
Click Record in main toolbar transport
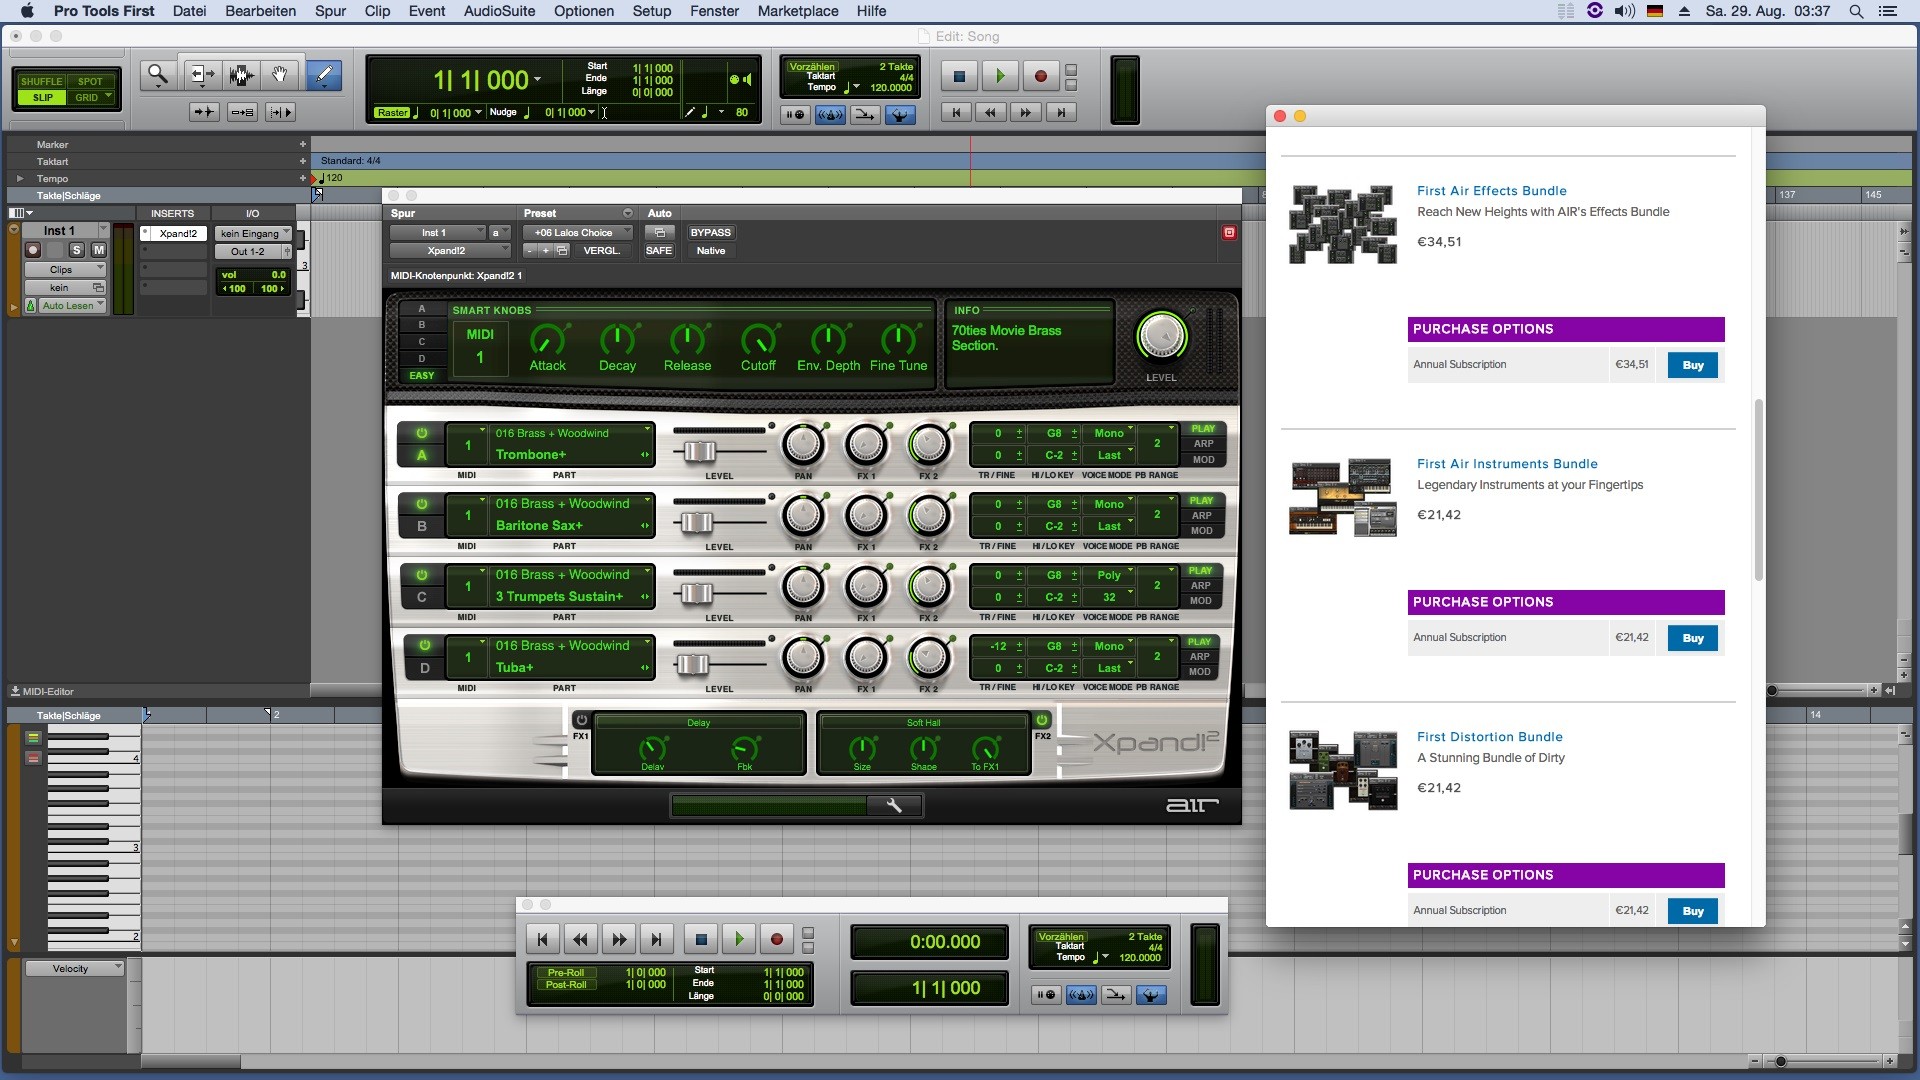(x=1041, y=76)
